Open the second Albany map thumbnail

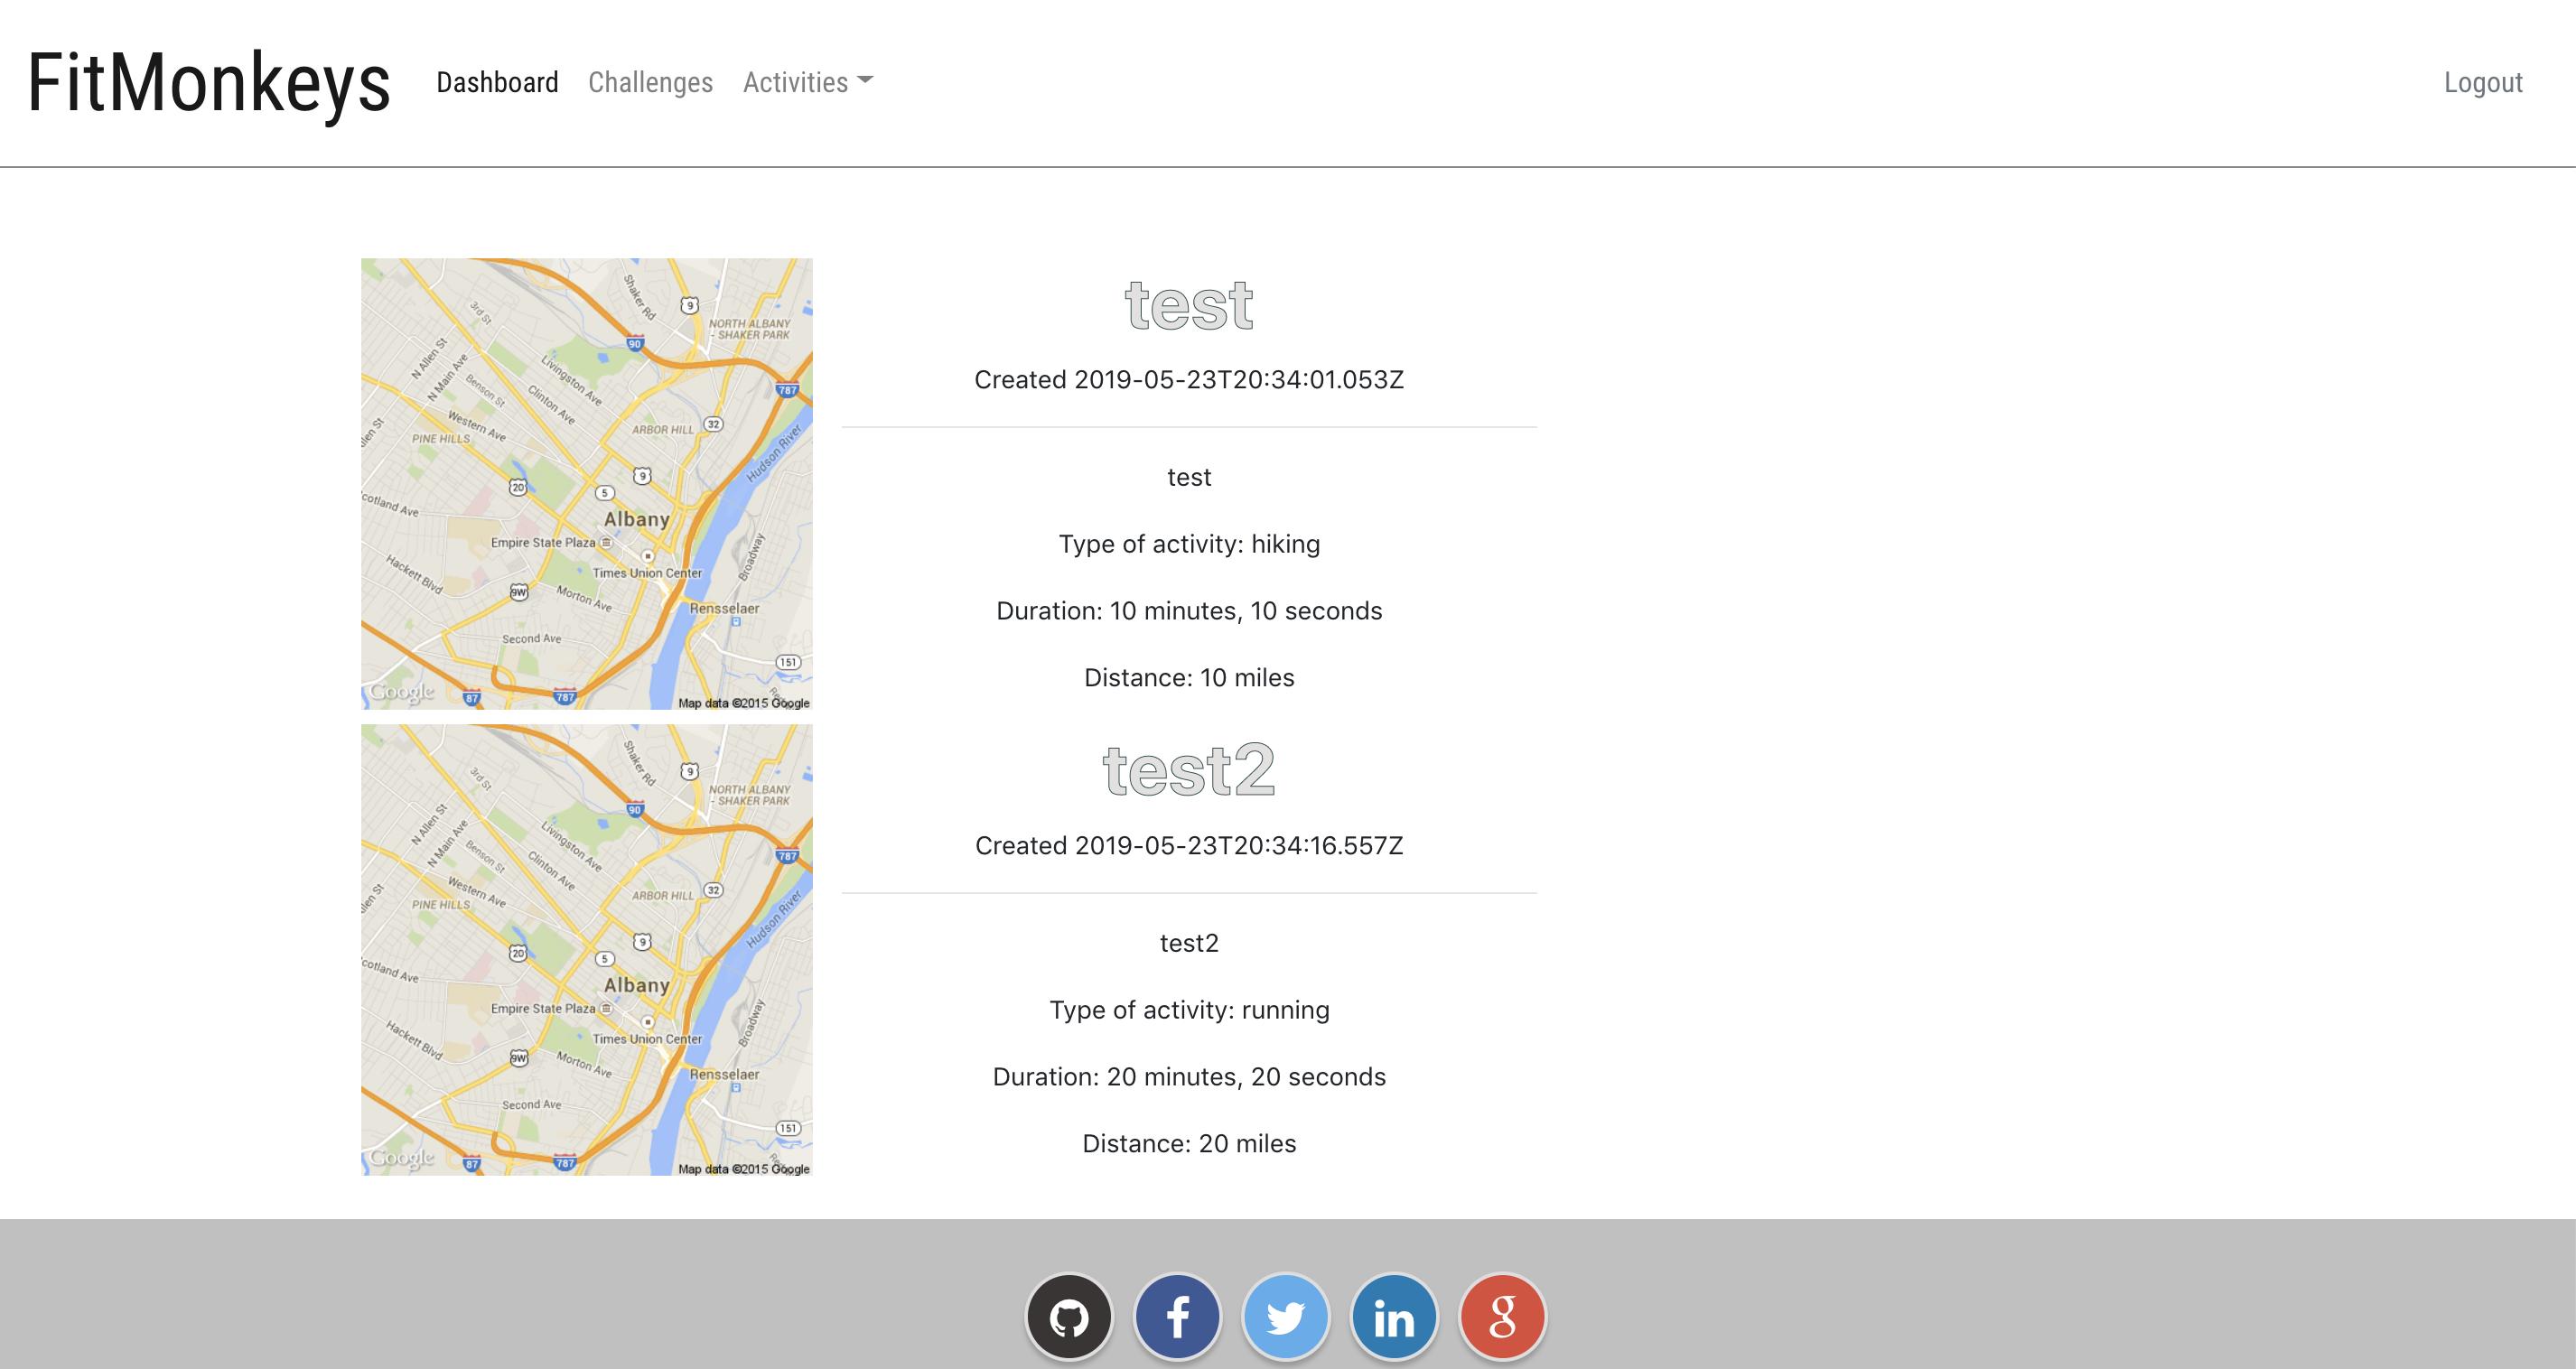tap(586, 950)
